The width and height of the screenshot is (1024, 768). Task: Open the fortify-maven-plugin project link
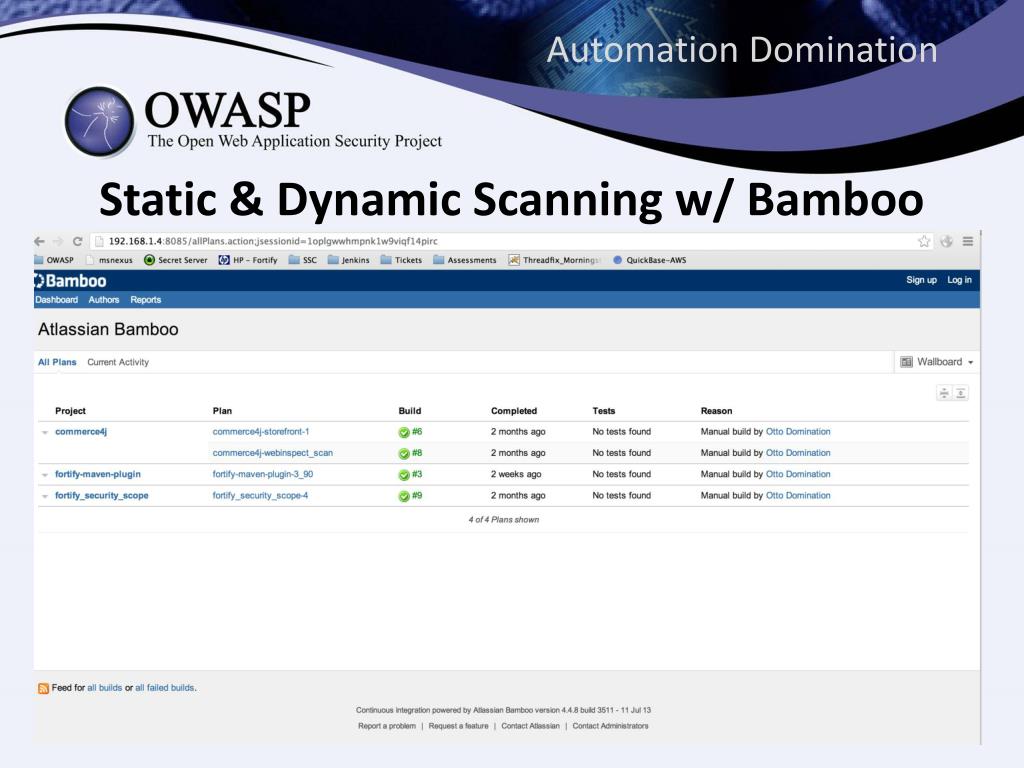click(x=98, y=474)
